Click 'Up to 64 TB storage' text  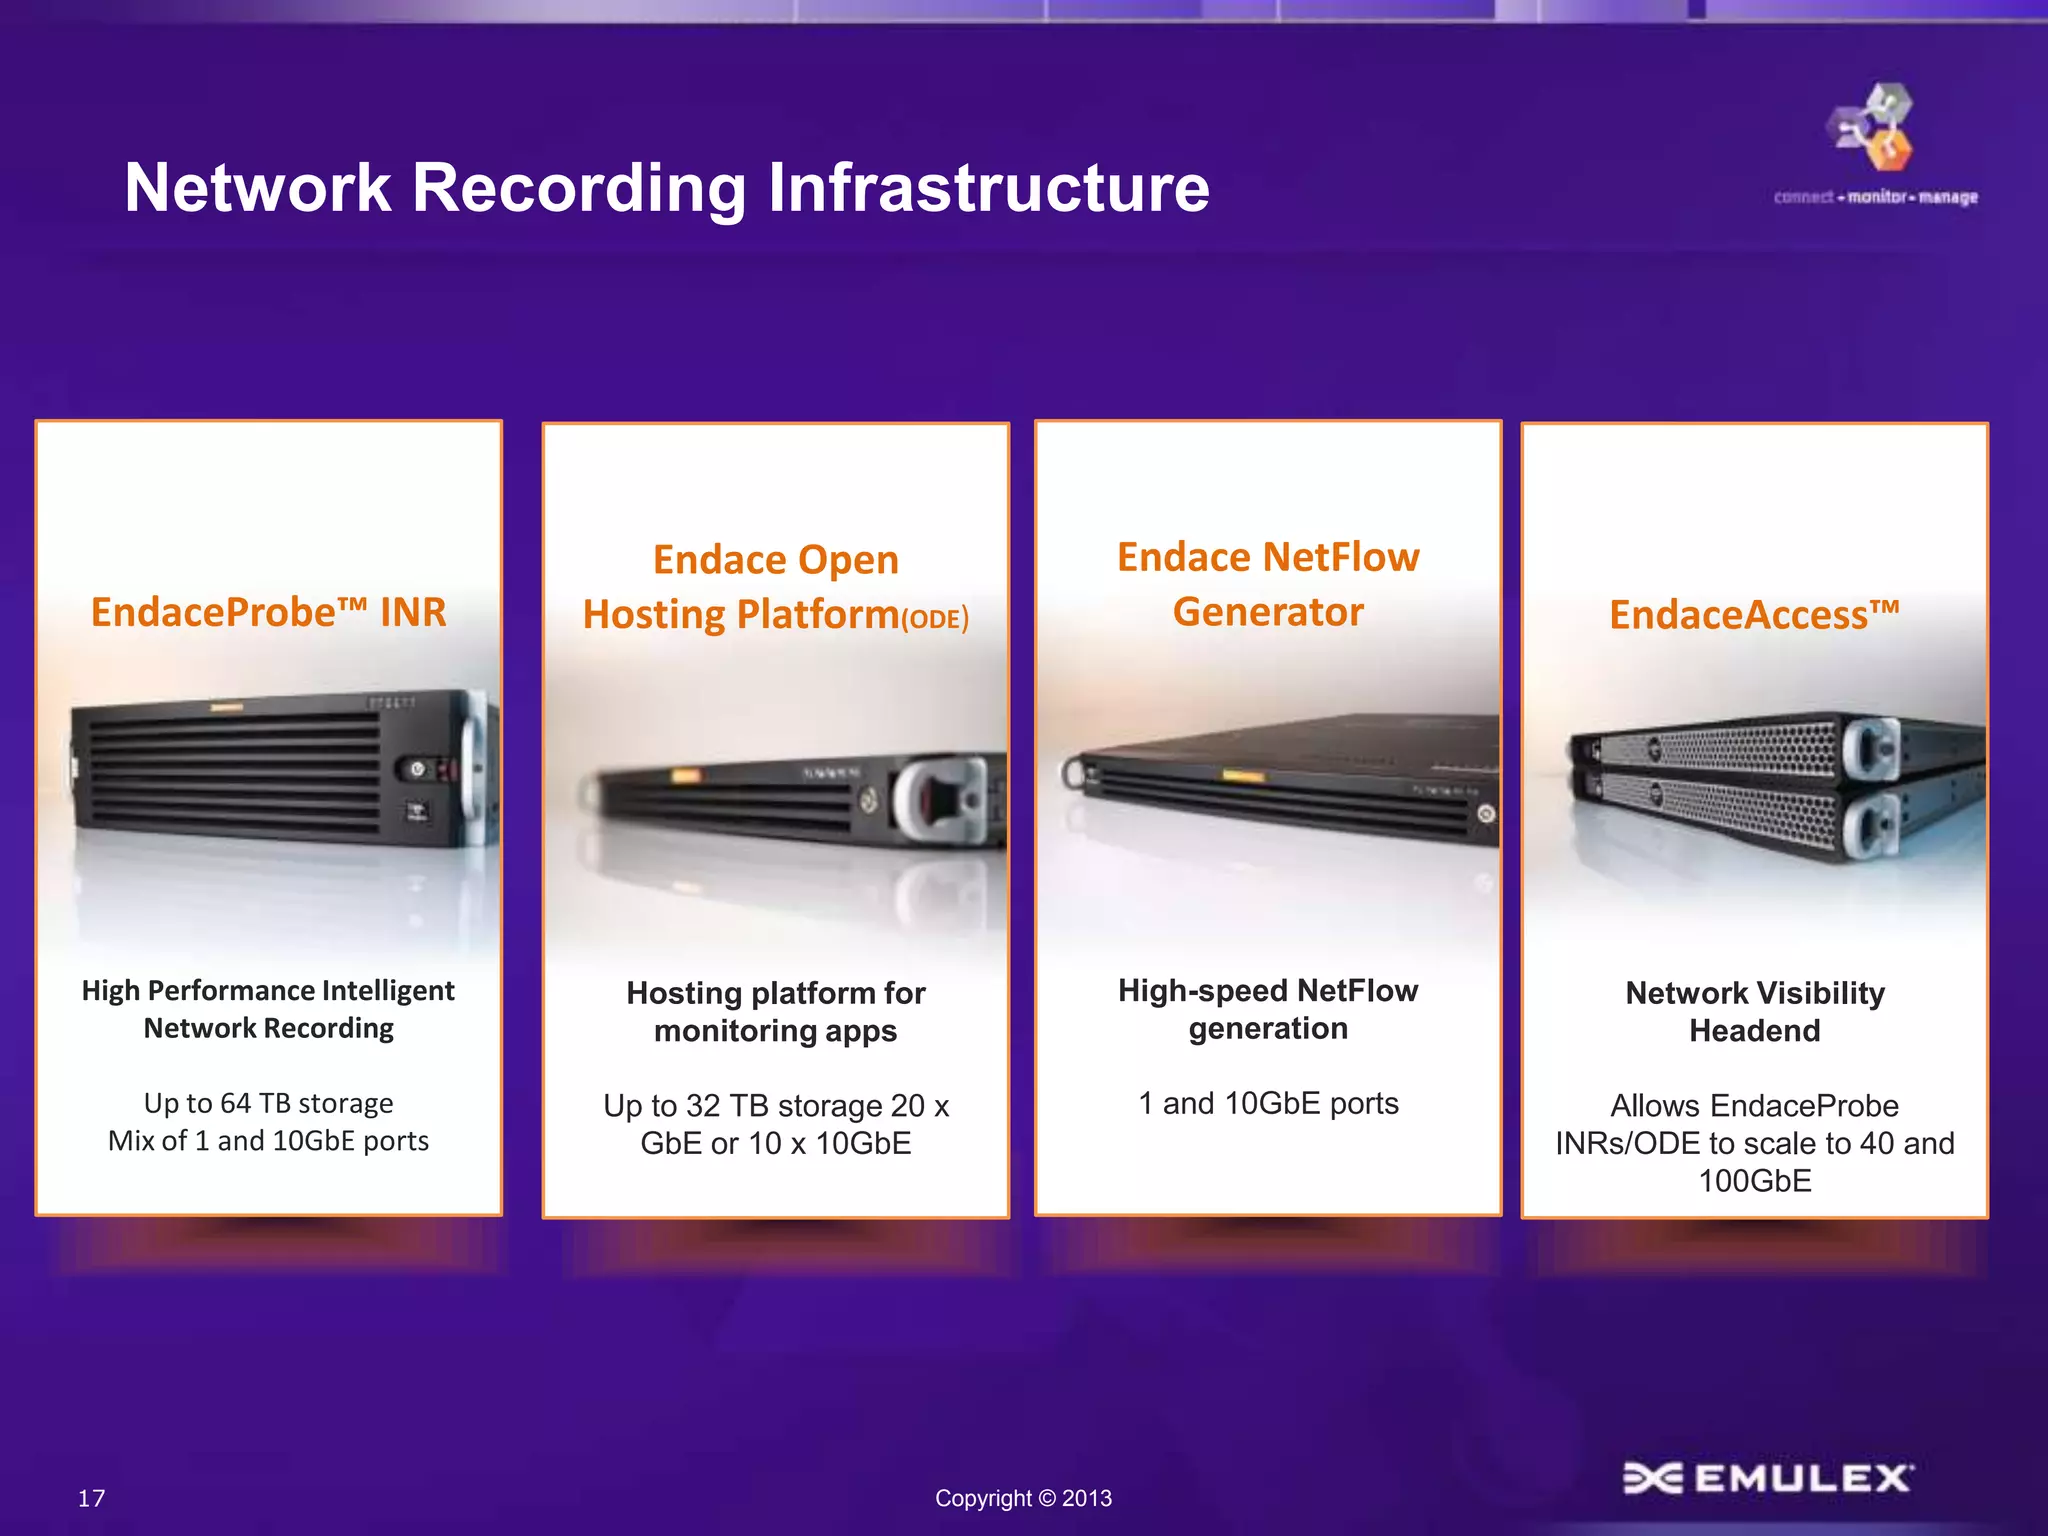coord(268,1103)
